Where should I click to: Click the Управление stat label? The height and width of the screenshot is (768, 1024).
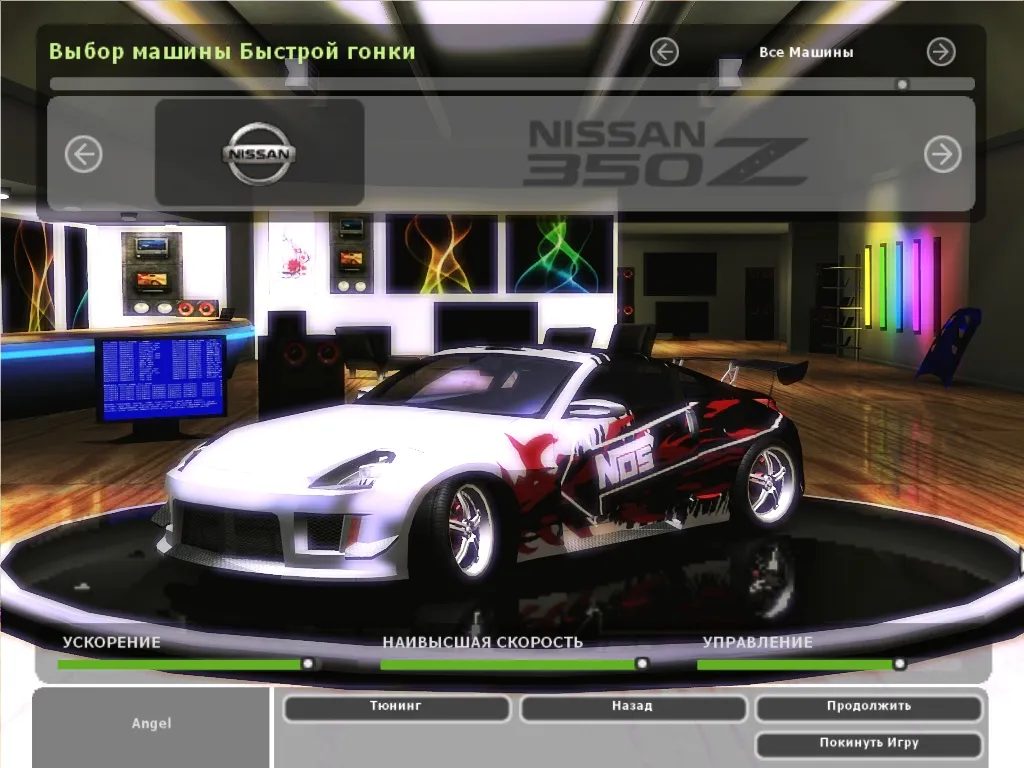point(758,642)
